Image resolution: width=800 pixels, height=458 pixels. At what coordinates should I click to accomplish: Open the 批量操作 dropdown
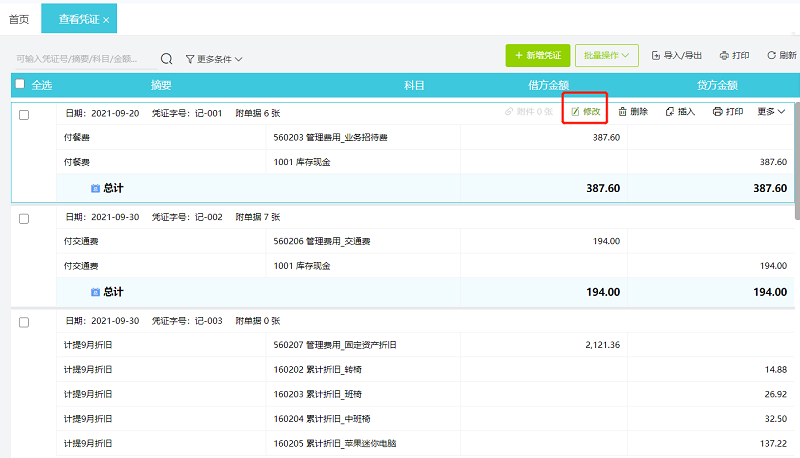(x=607, y=56)
